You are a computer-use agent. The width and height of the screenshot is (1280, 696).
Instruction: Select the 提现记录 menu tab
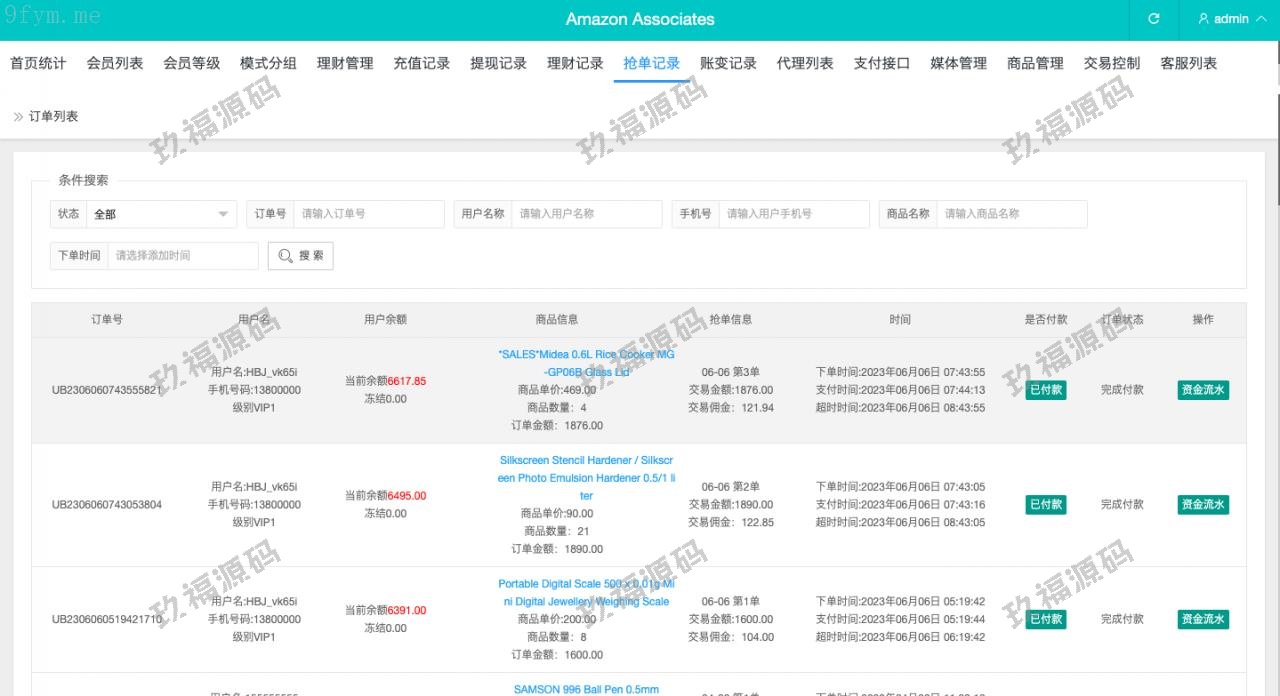click(498, 63)
